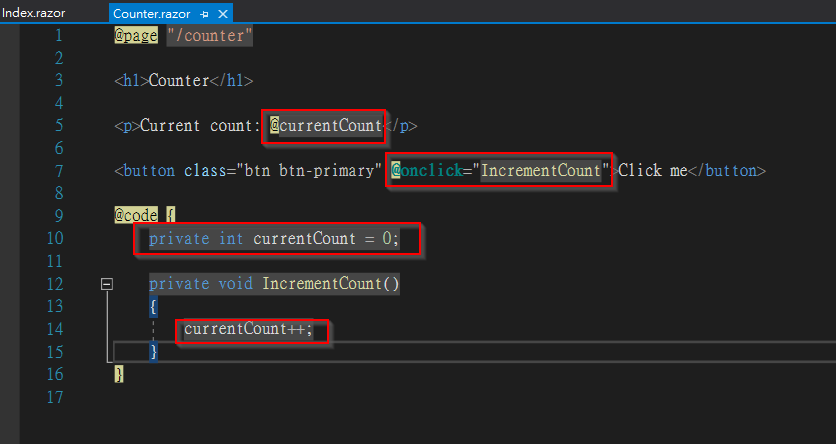Viewport: 836px width, 444px height.
Task: Collapse the IncrementCount method outline
Action: click(x=107, y=284)
